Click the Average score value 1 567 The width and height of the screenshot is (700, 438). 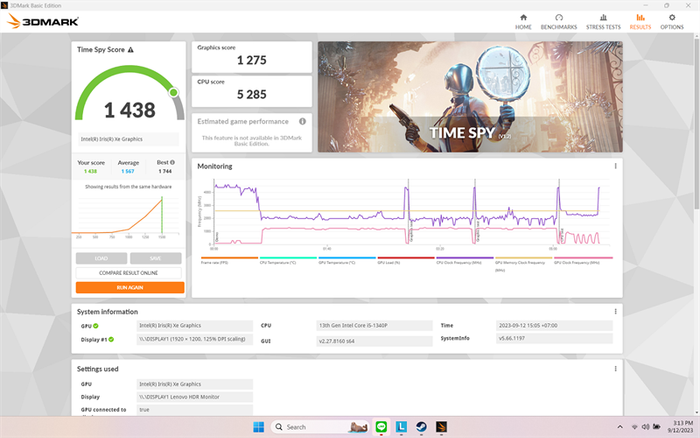128,171
